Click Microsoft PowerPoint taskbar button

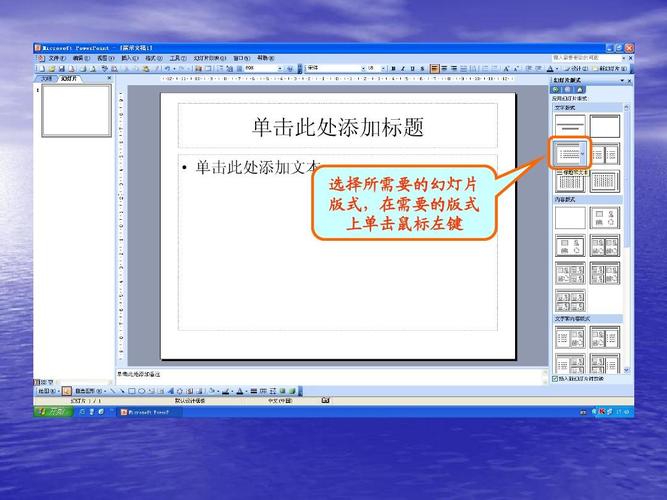[149, 412]
